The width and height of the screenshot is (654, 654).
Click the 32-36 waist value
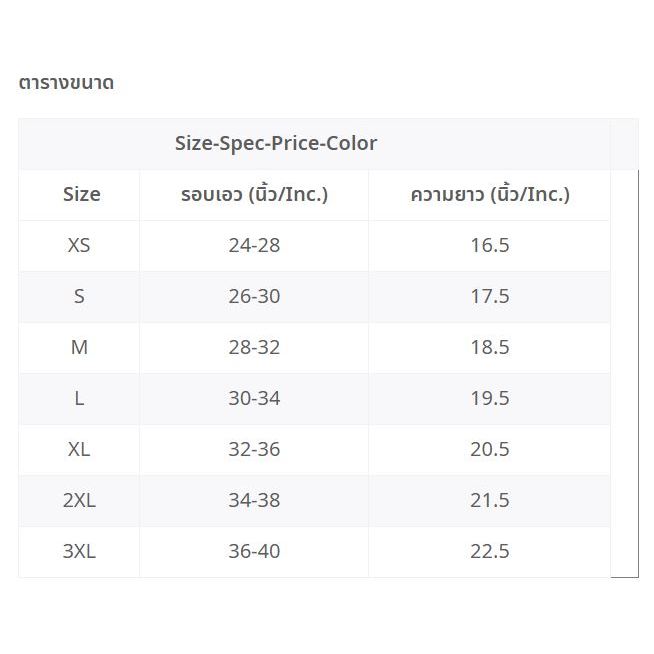pyautogui.click(x=254, y=449)
